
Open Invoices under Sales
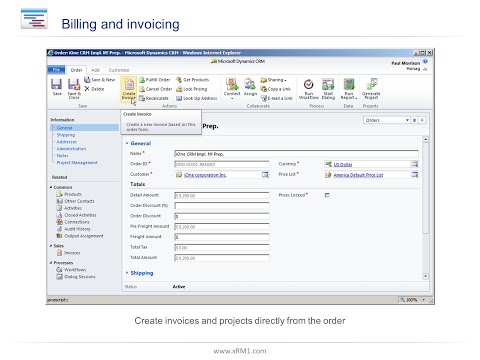tap(68, 253)
